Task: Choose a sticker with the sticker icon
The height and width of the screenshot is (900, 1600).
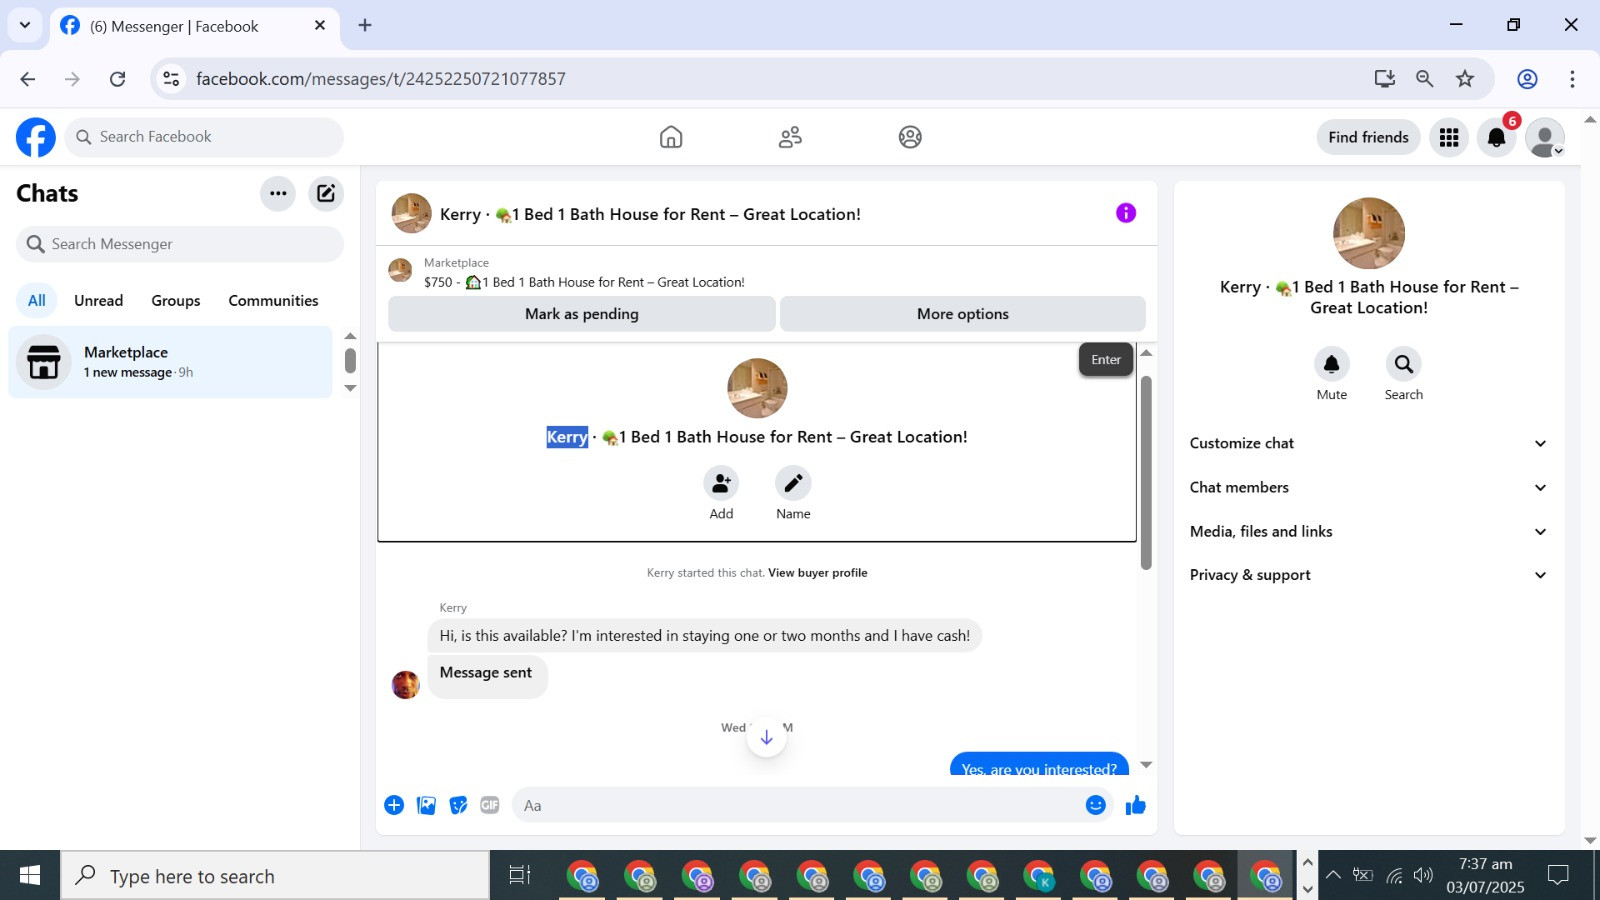Action: [x=458, y=805]
